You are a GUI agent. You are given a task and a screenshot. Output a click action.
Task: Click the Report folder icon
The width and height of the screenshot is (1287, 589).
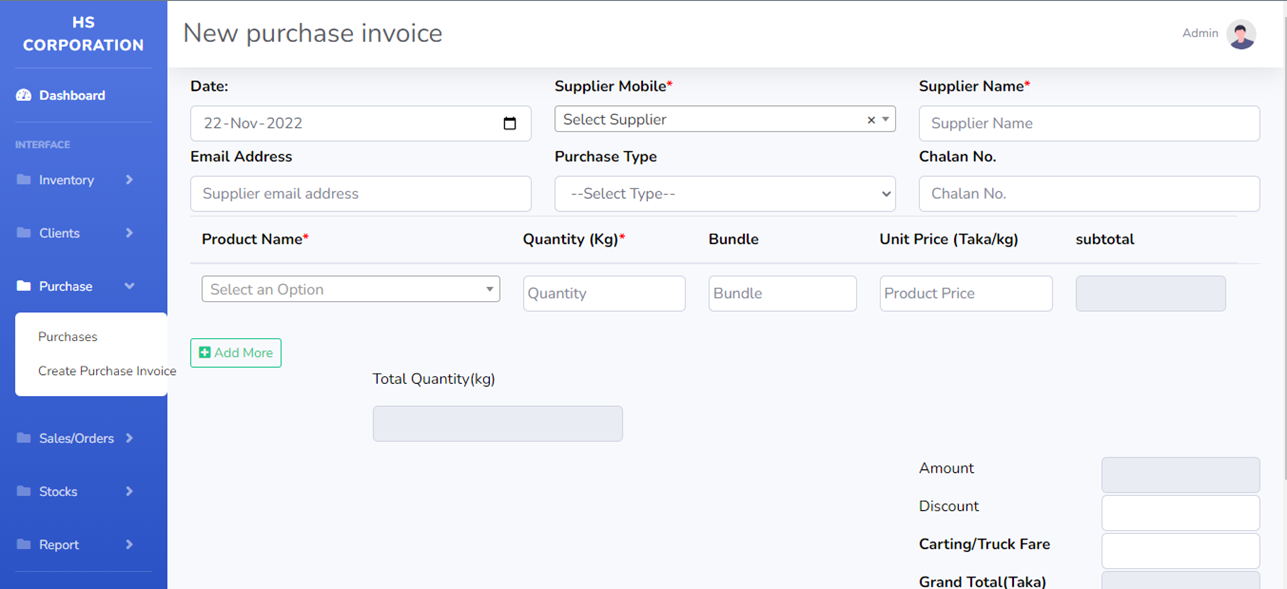[x=24, y=544]
